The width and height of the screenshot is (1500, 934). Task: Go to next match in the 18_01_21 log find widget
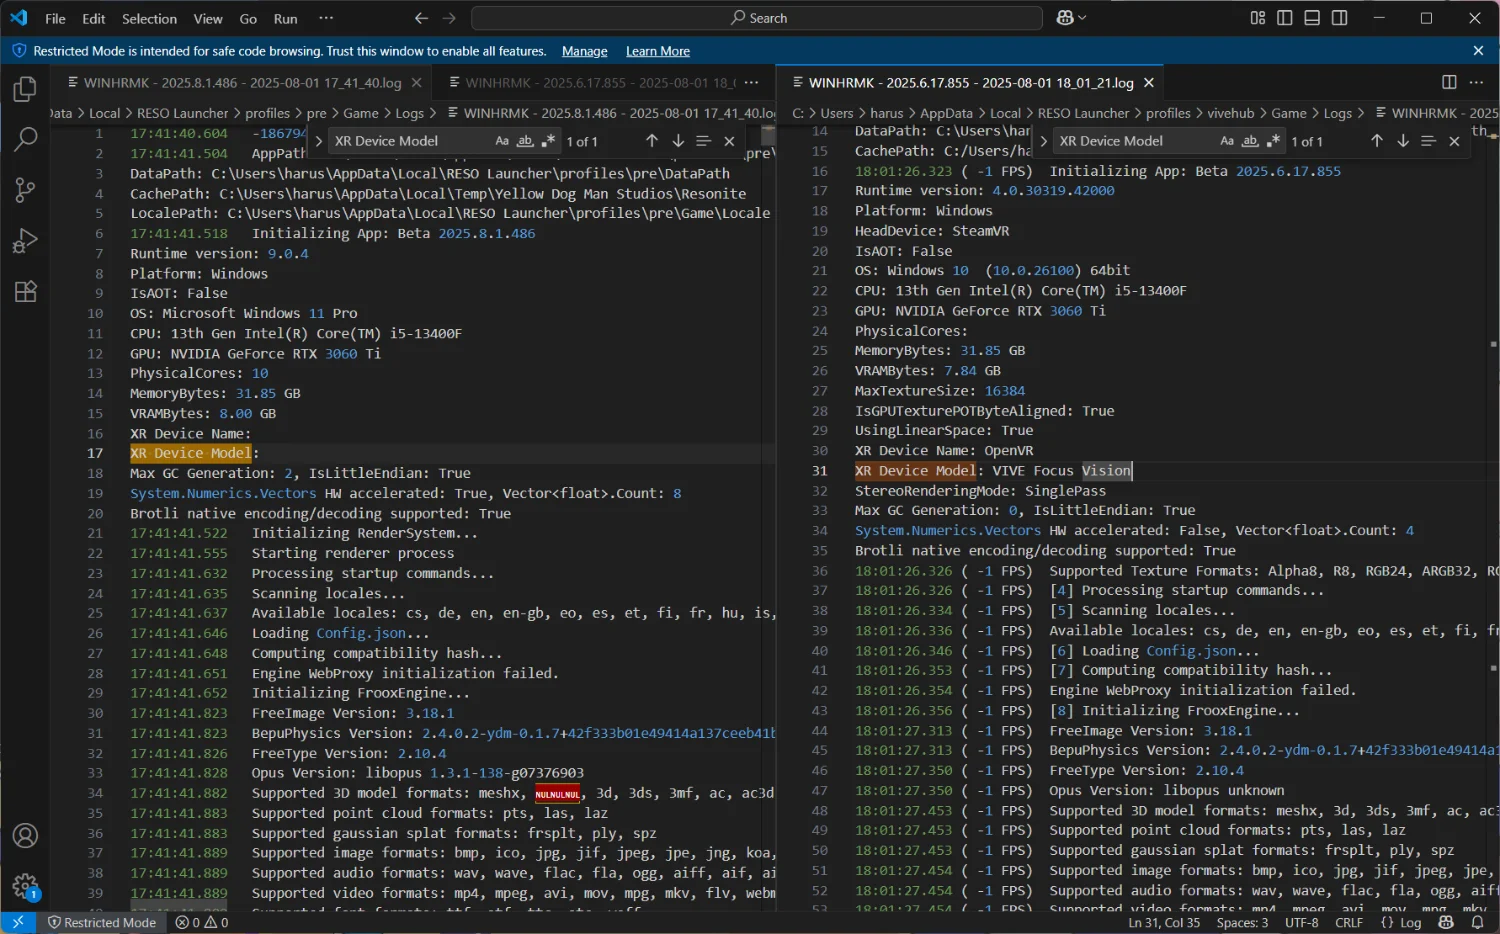point(1403,141)
